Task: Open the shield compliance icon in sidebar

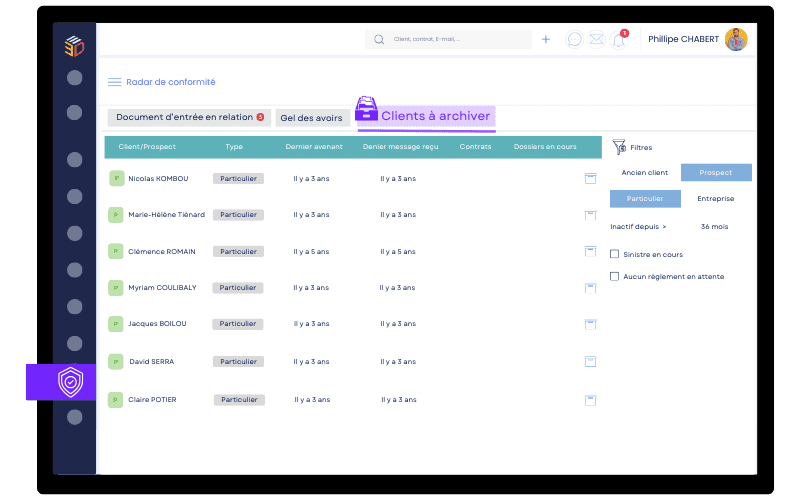Action: pyautogui.click(x=70, y=382)
